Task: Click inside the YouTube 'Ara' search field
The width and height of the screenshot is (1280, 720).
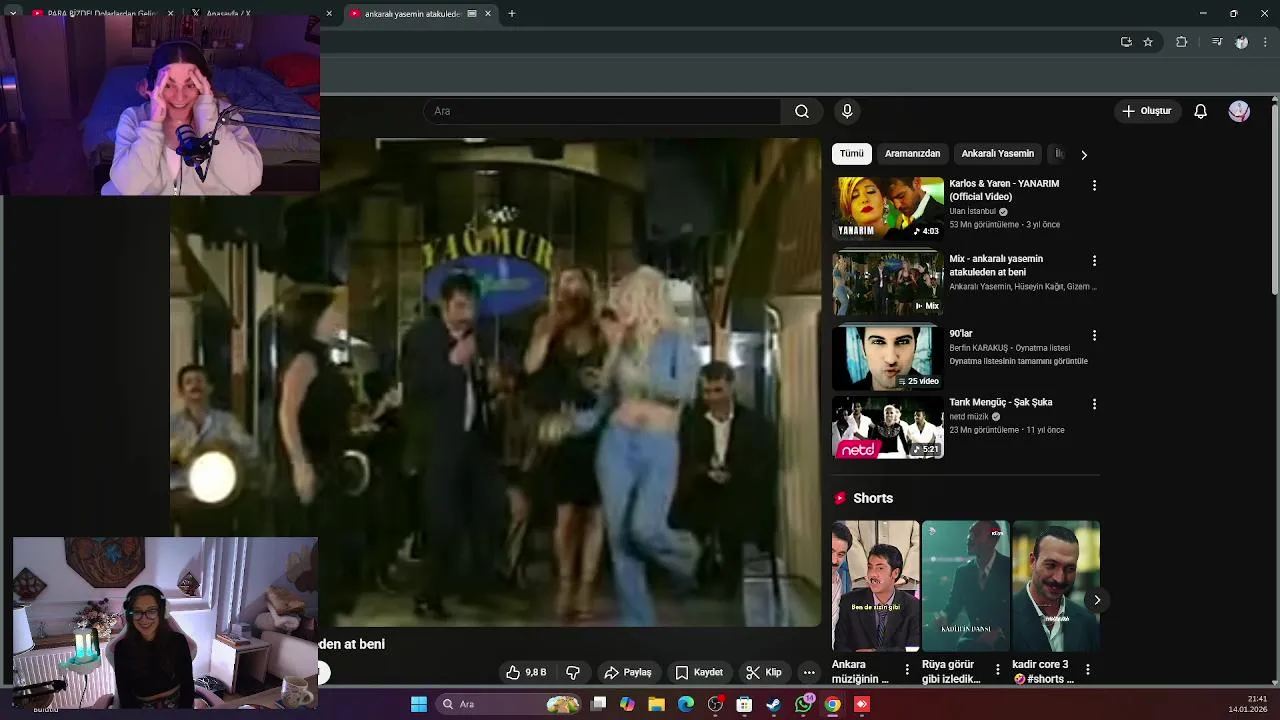Action: click(603, 111)
